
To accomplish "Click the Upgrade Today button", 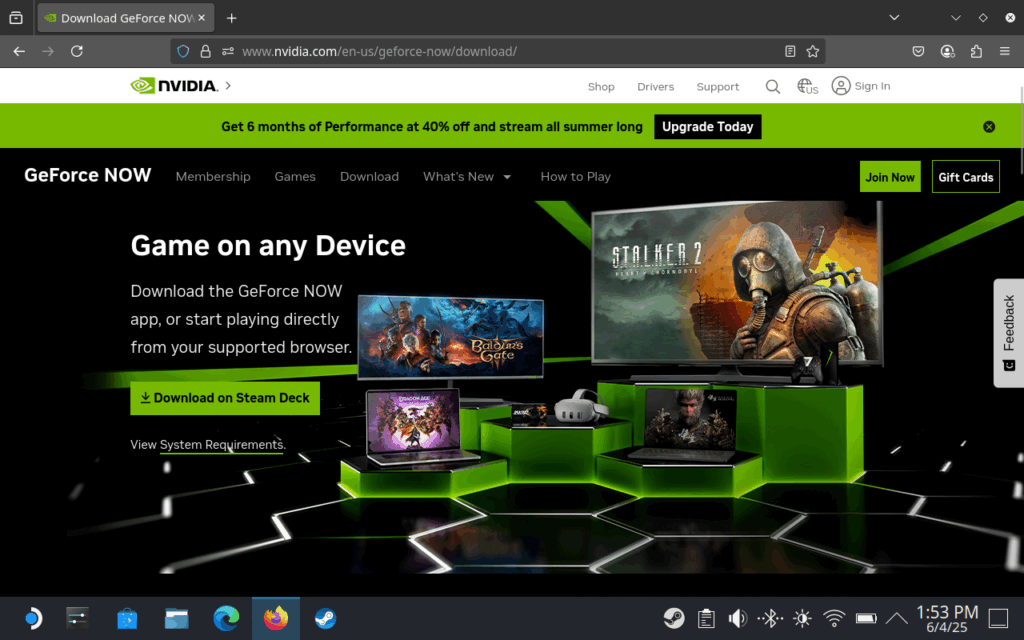I will tap(707, 127).
